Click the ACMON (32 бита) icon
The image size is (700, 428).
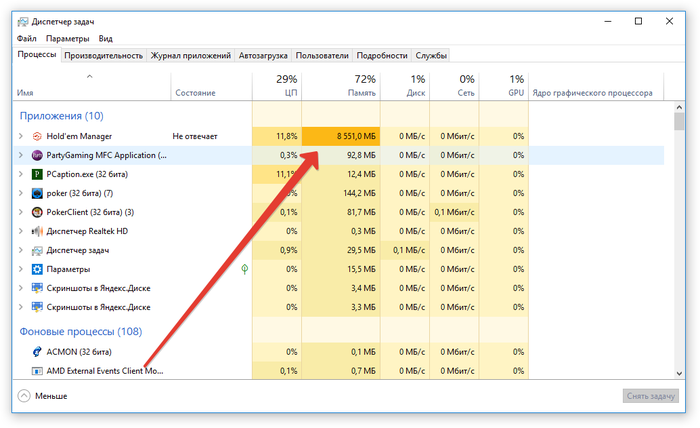tap(37, 352)
